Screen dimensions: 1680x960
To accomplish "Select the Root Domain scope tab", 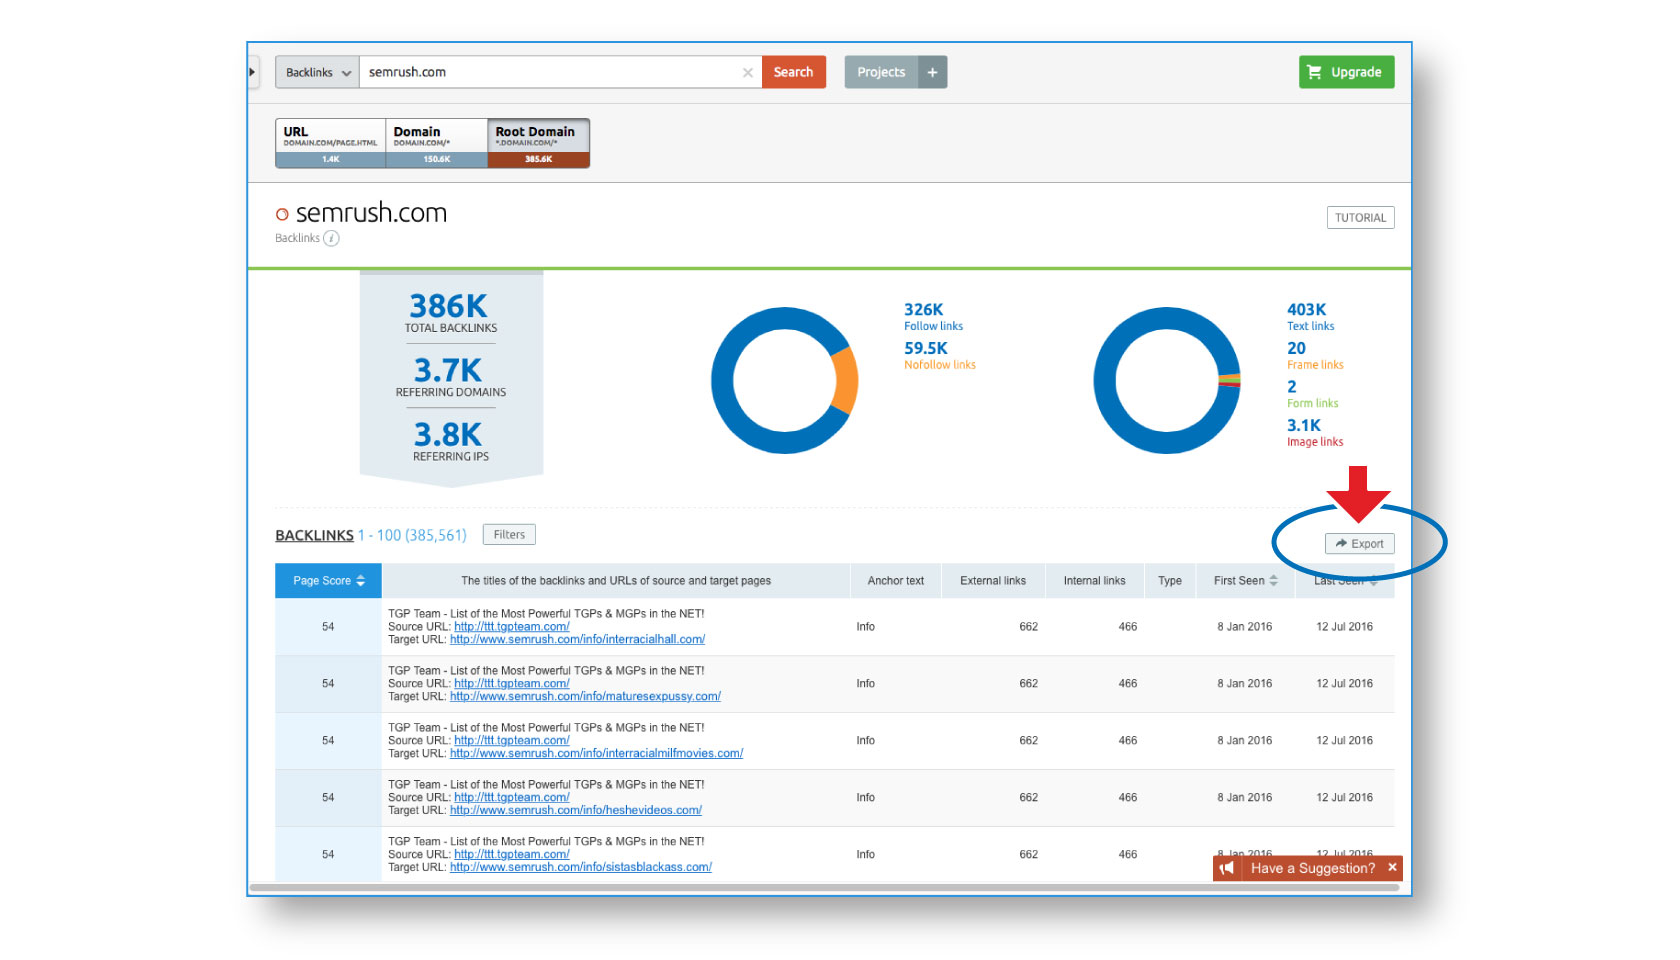I will pyautogui.click(x=539, y=143).
